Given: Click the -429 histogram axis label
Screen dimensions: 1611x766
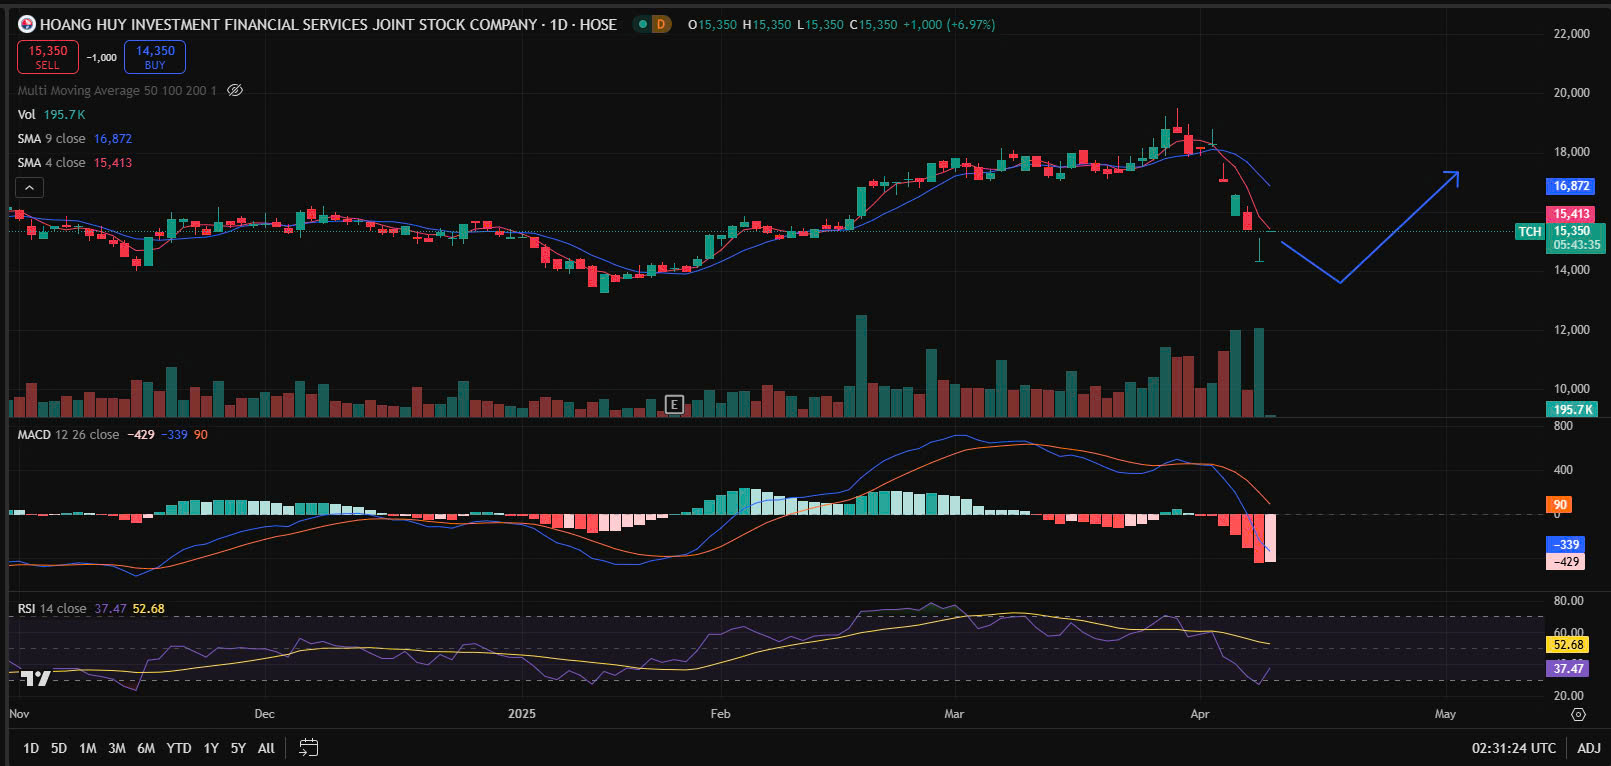Looking at the screenshot, I should click(1566, 562).
